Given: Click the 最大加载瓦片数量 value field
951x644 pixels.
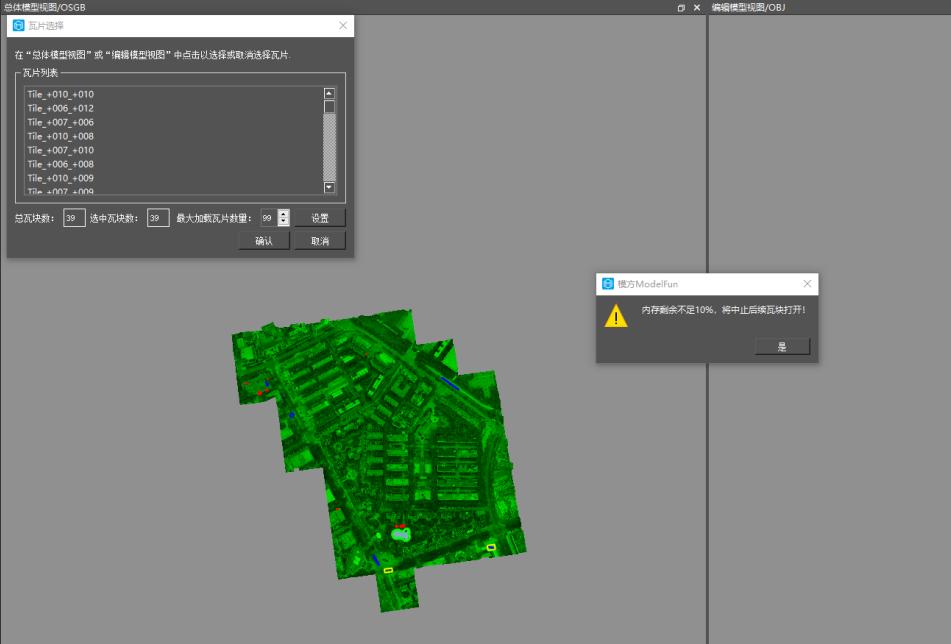Looking at the screenshot, I should click(x=268, y=218).
